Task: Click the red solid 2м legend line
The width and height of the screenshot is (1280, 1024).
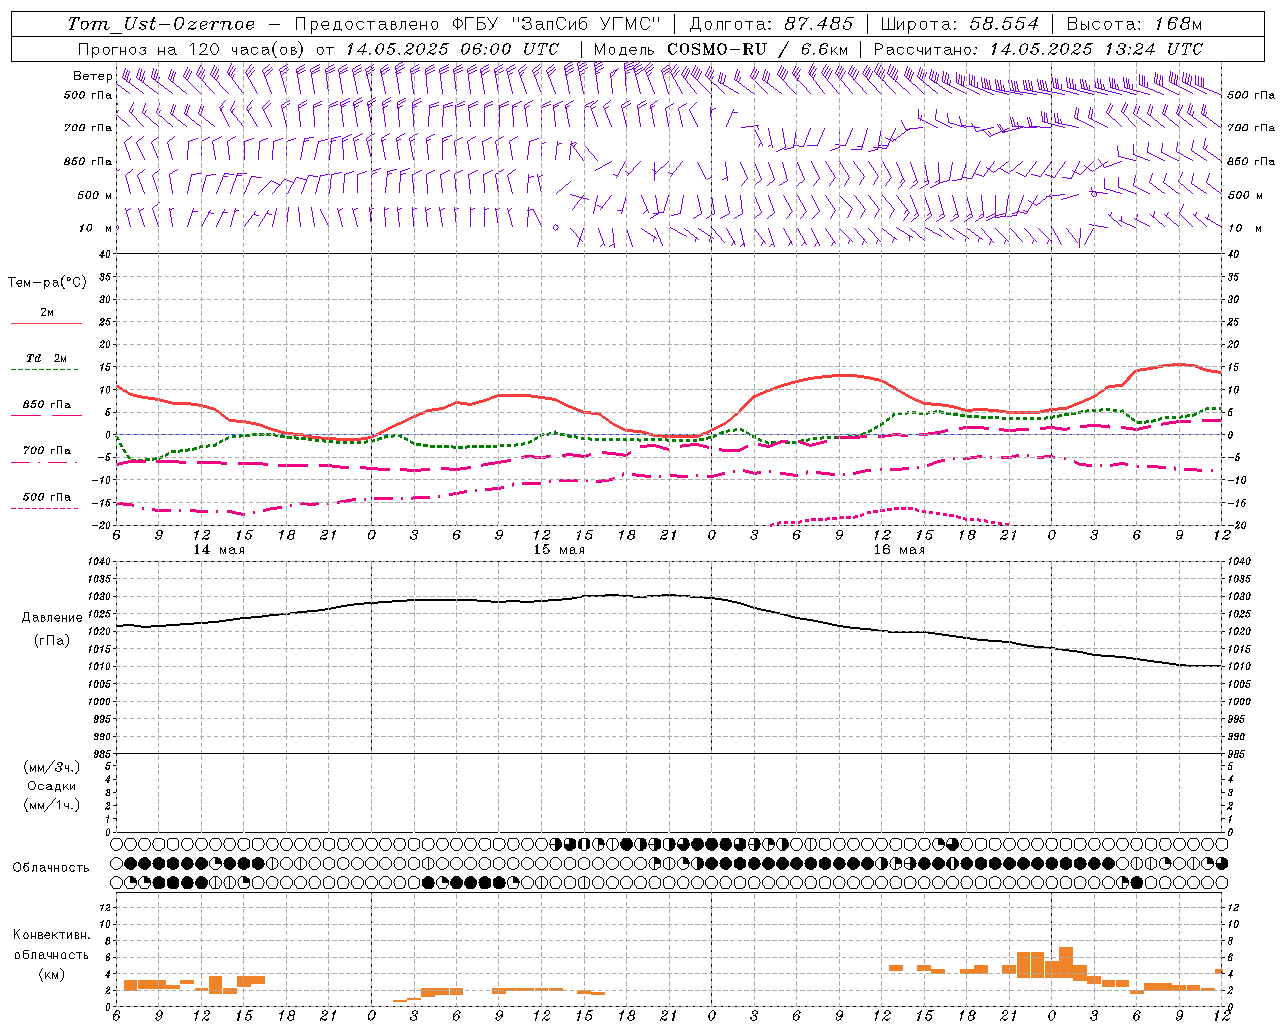Action: [46, 324]
